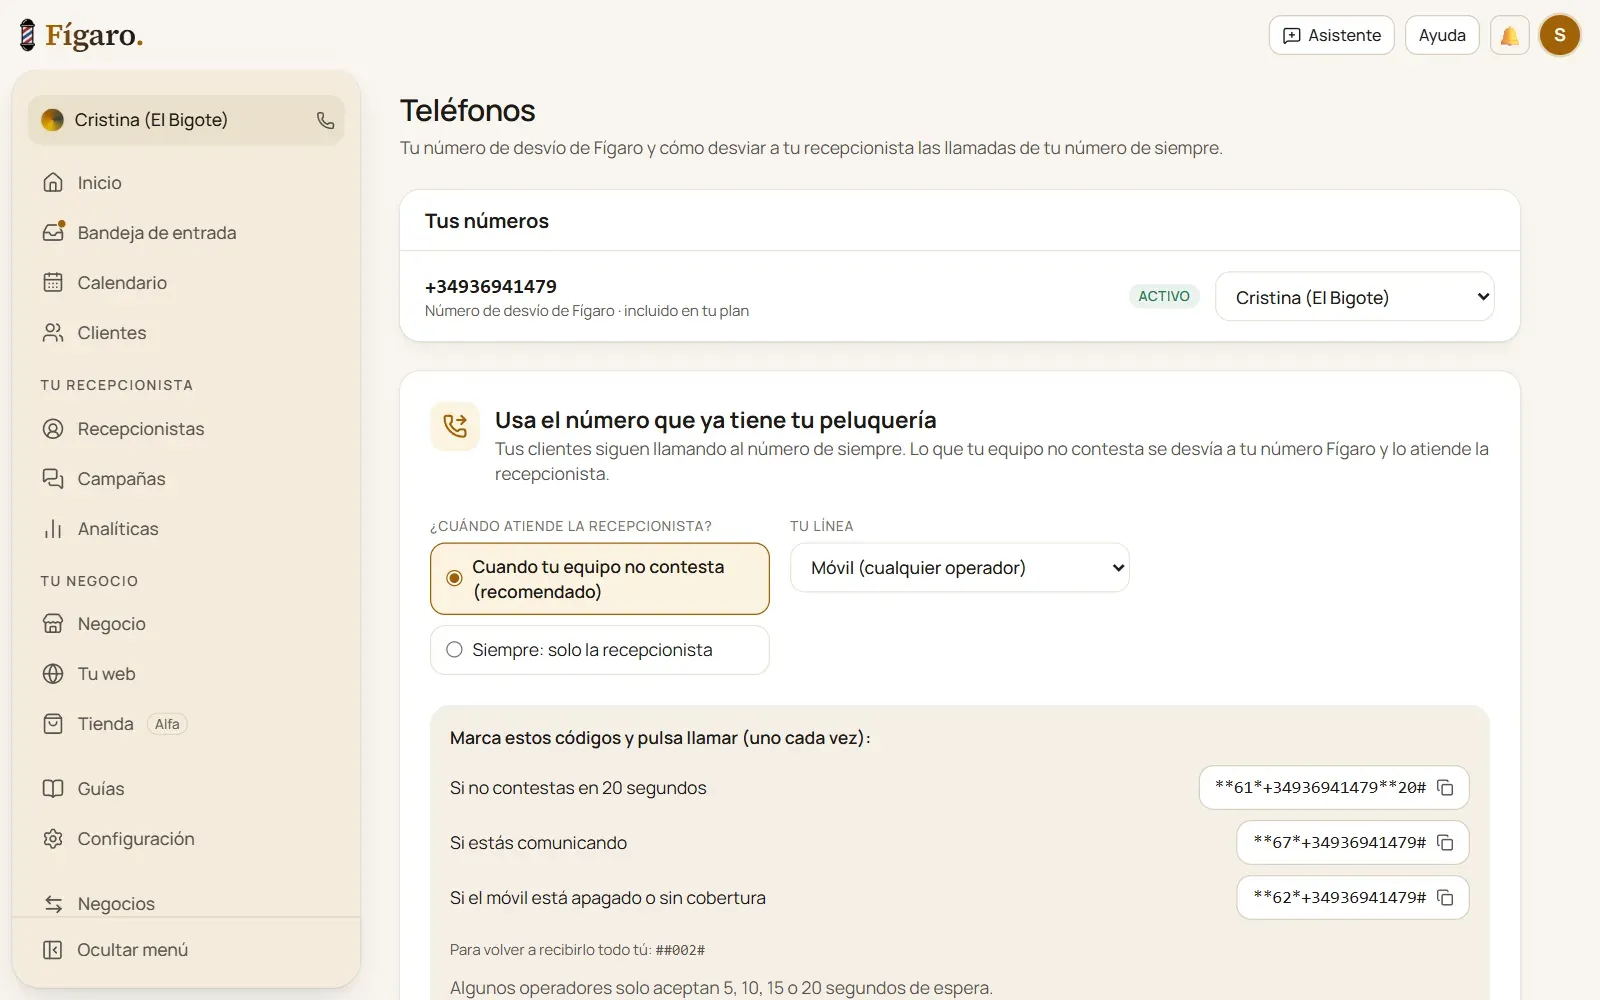Open the Asistente button
This screenshot has height=1000, width=1600.
pos(1332,35)
